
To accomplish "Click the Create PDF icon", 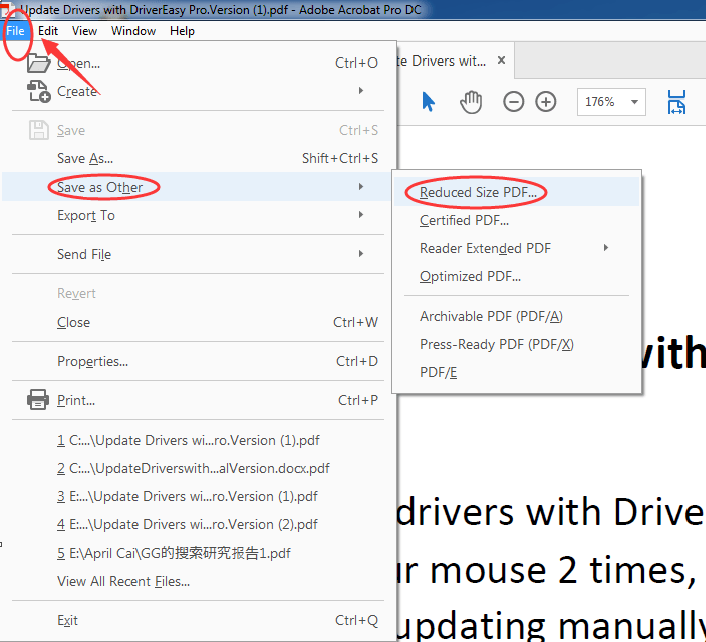I will click(x=38, y=91).
